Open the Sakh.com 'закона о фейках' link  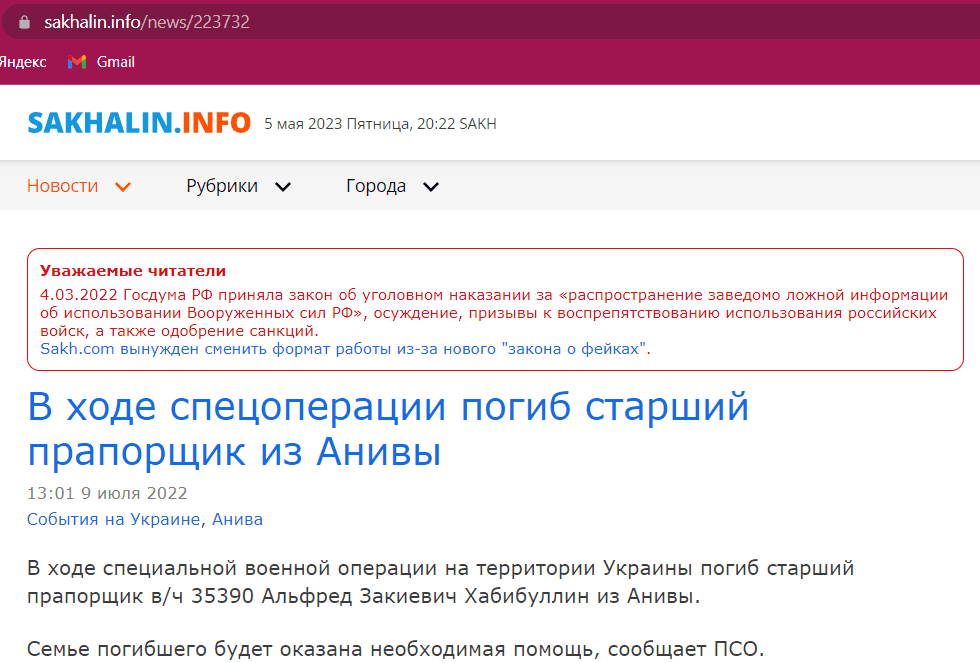click(x=345, y=349)
